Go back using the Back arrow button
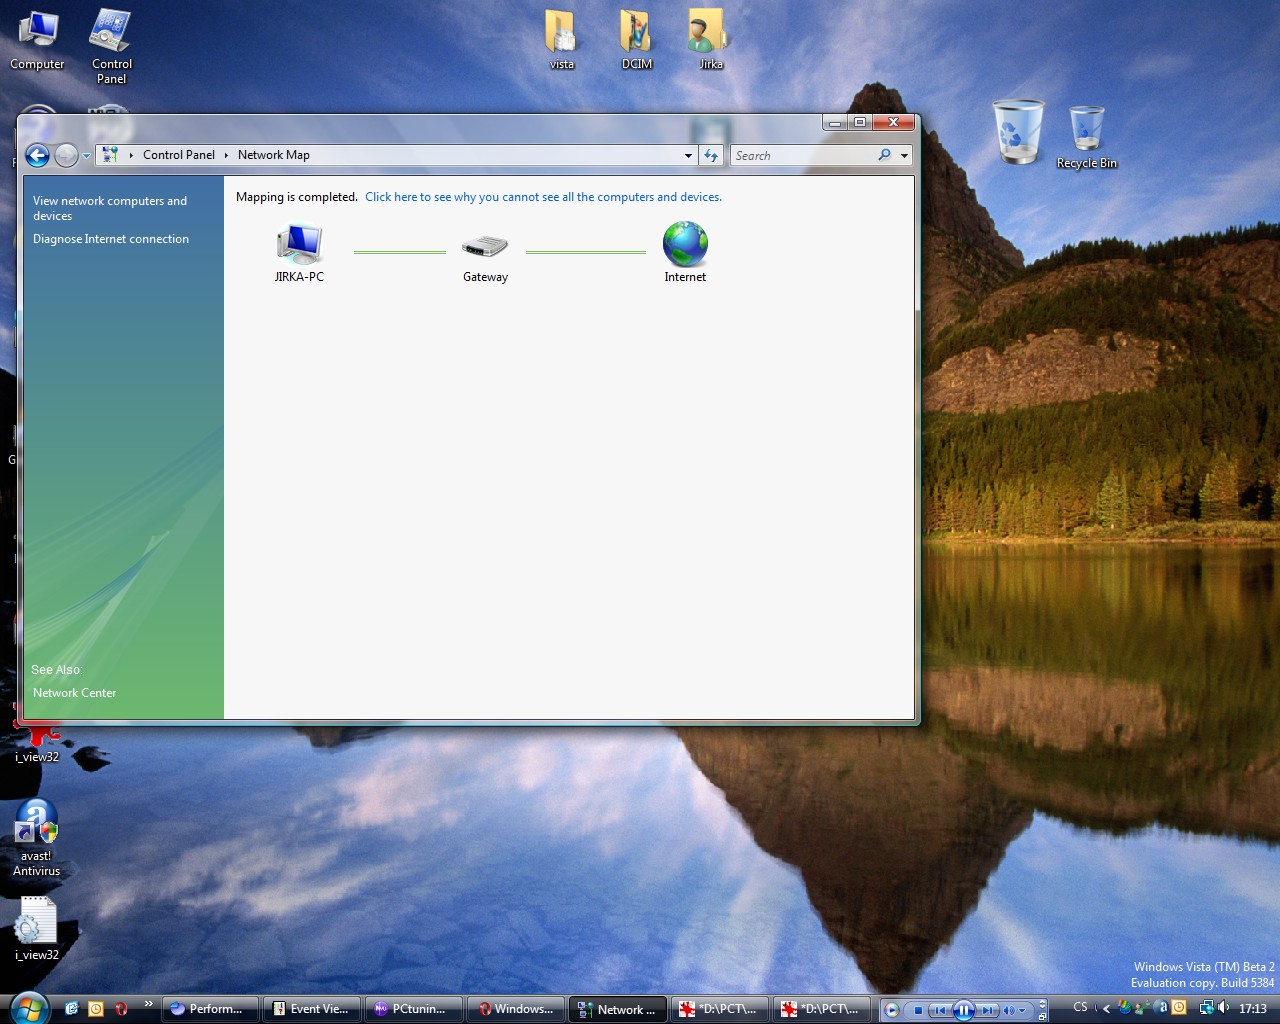 coord(37,155)
